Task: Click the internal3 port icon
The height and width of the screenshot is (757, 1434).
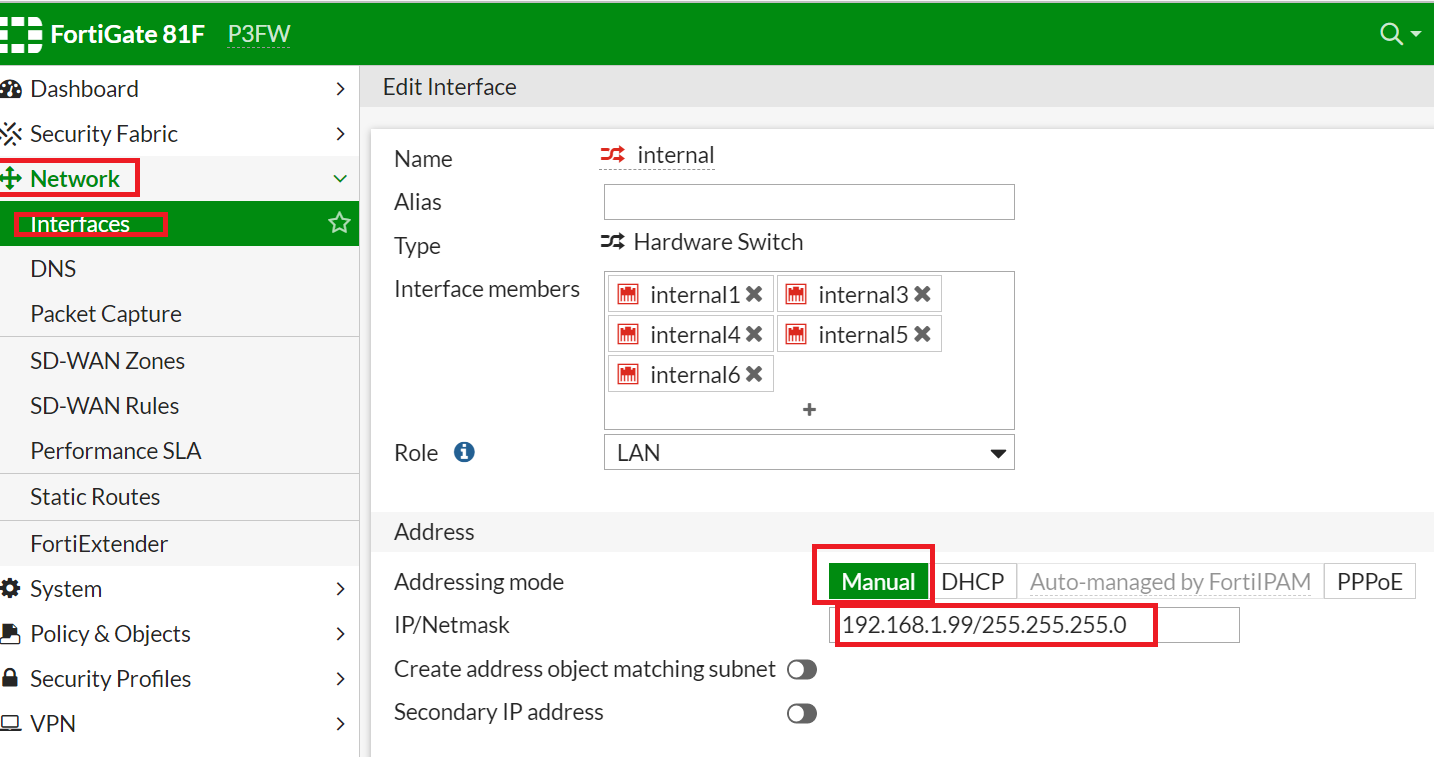Action: (796, 294)
